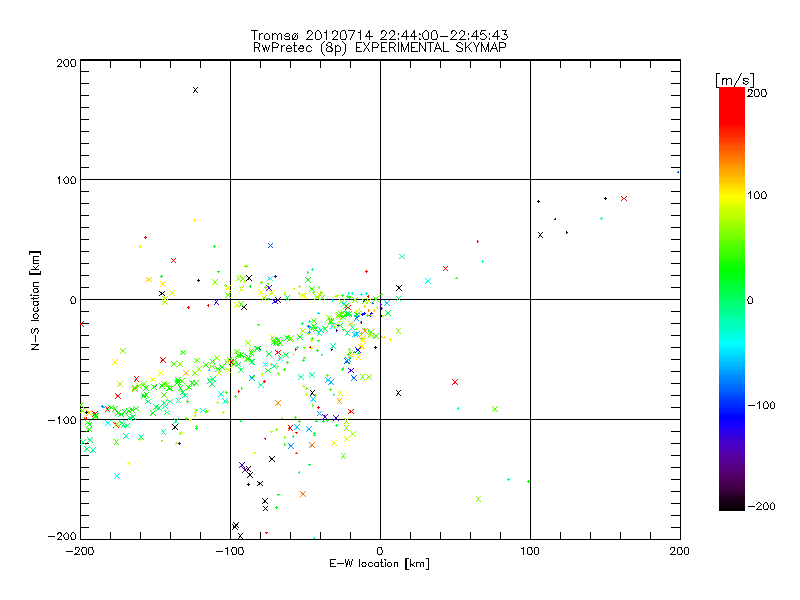Click the black bottom of the colorbar near -200
The width and height of the screenshot is (800, 600).
[x=732, y=505]
